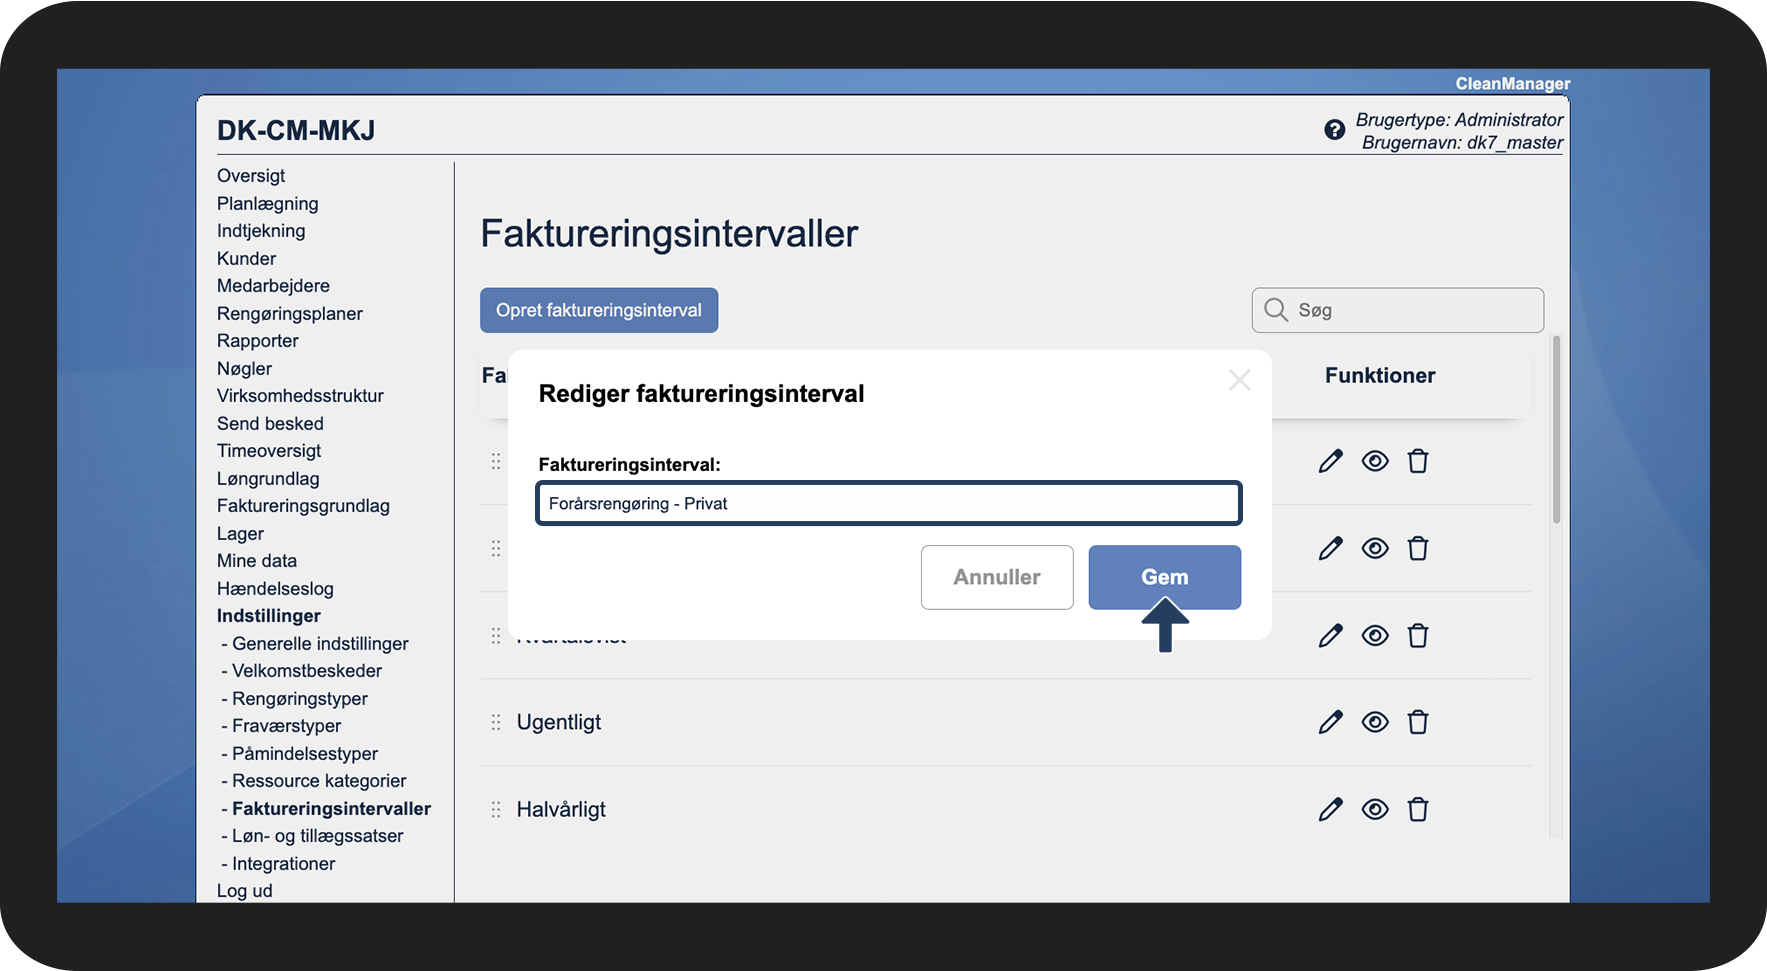Click Log ud
1767x971 pixels.
pos(245,891)
